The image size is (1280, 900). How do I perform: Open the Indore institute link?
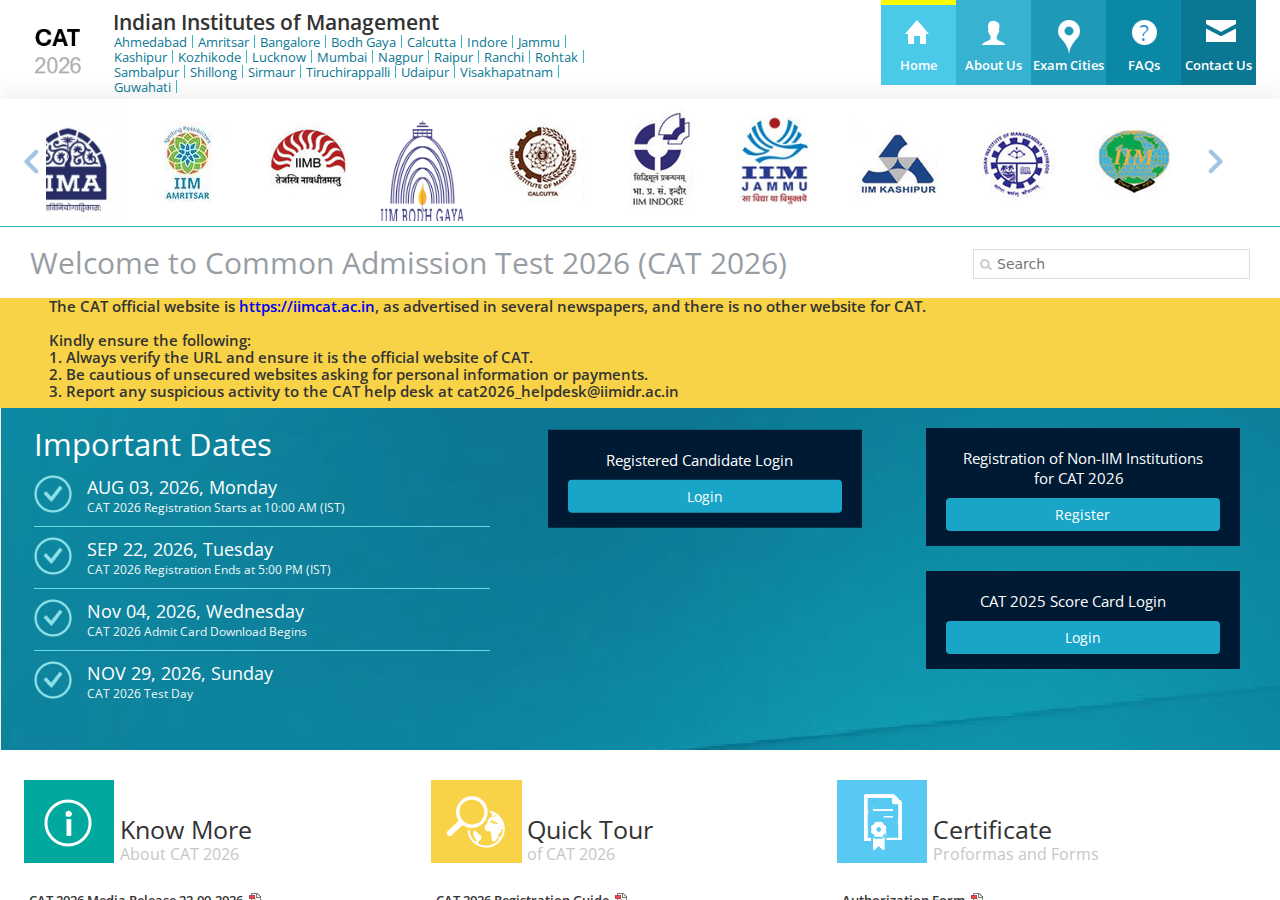(x=487, y=42)
